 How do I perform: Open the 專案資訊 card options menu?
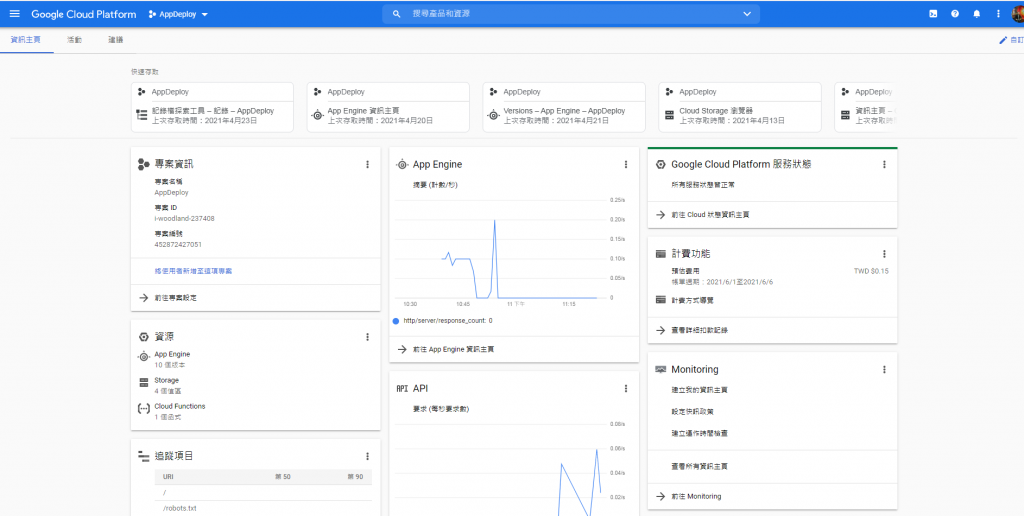tap(367, 165)
